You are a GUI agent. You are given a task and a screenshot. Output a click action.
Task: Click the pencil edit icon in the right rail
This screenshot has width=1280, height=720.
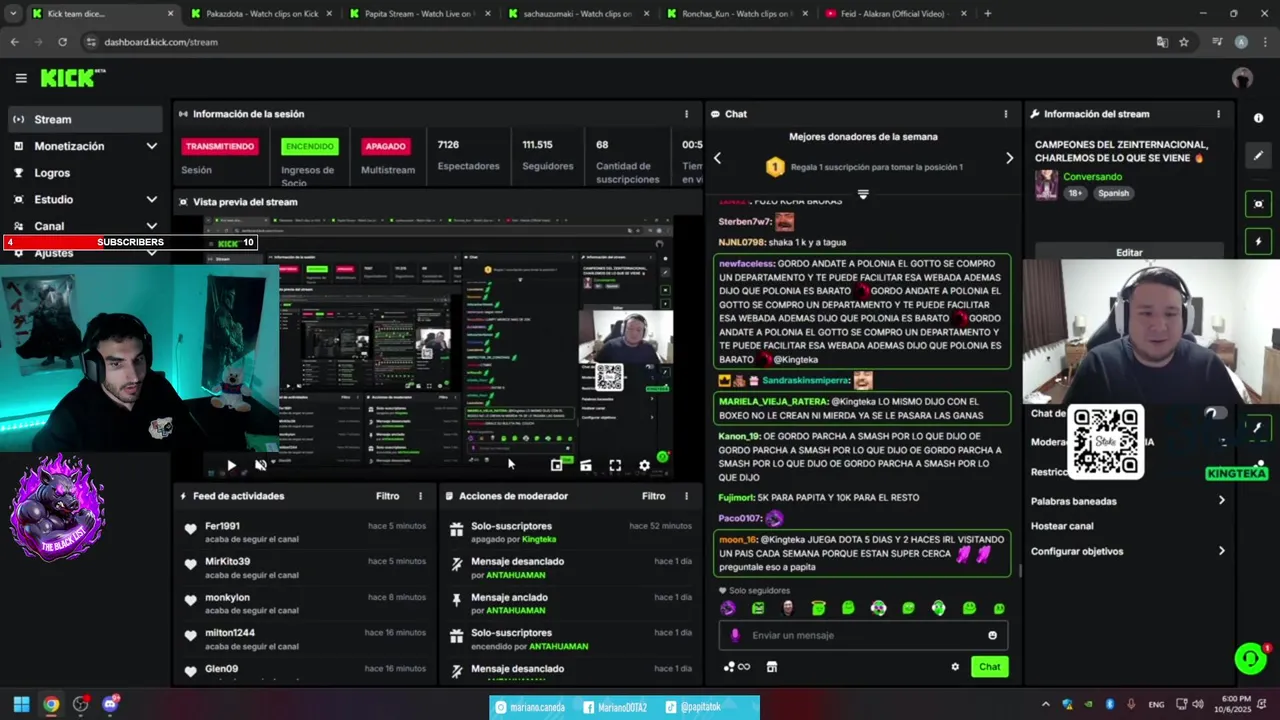pos(1258,155)
